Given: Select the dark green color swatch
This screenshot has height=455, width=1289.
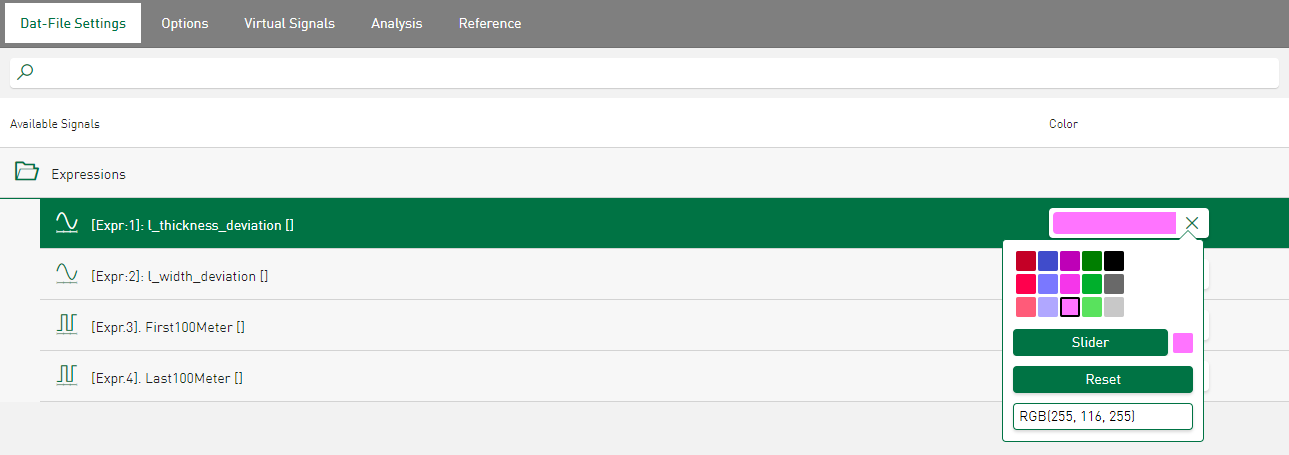Looking at the screenshot, I should pos(1092,261).
